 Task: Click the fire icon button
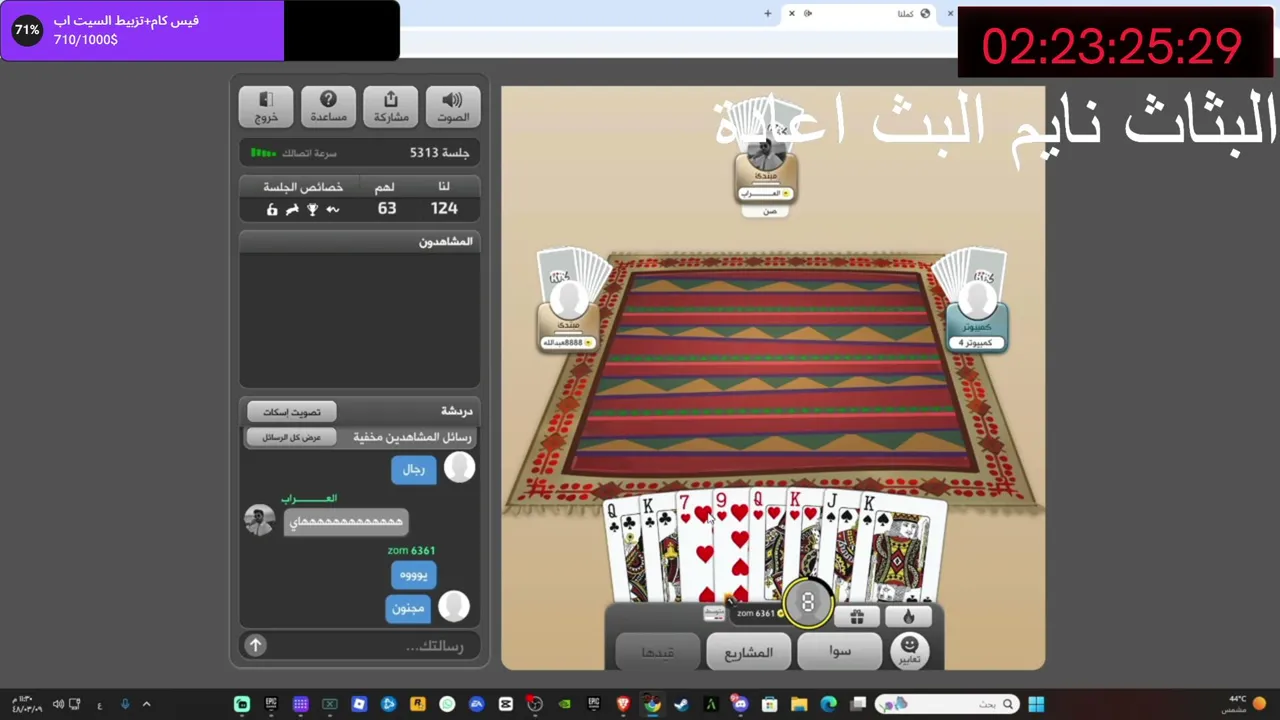pyautogui.click(x=909, y=617)
